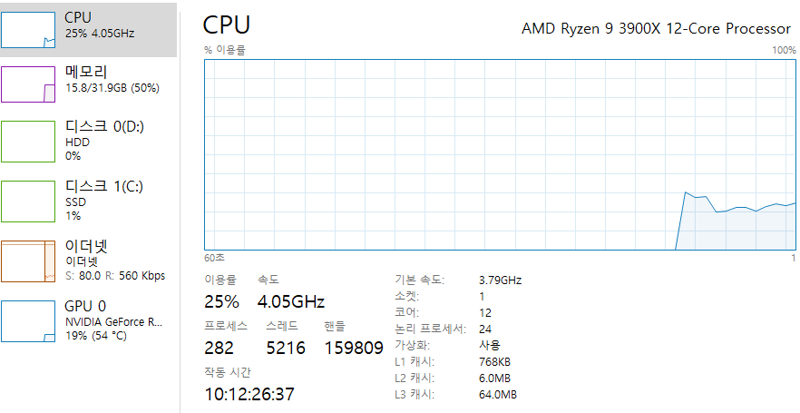Select the GPU 0 graph icon
This screenshot has width=800, height=413.
tap(28, 321)
